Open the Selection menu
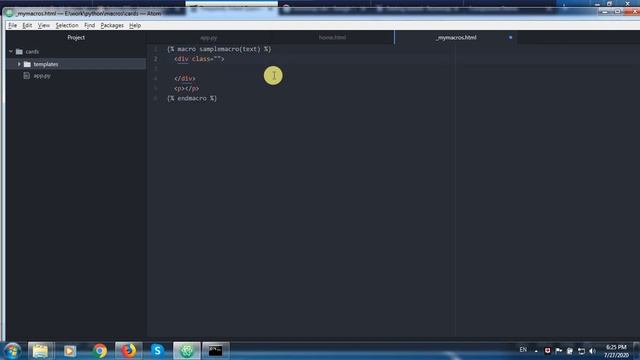 click(x=67, y=25)
